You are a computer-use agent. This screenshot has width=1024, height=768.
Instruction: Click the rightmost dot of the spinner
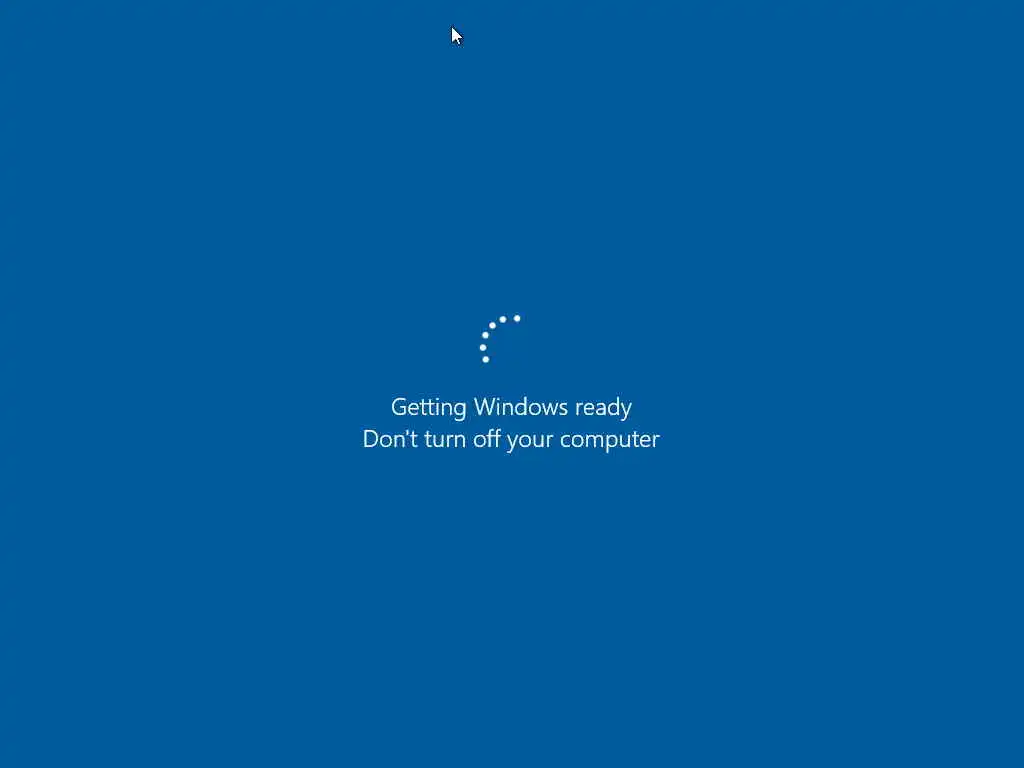(x=517, y=319)
